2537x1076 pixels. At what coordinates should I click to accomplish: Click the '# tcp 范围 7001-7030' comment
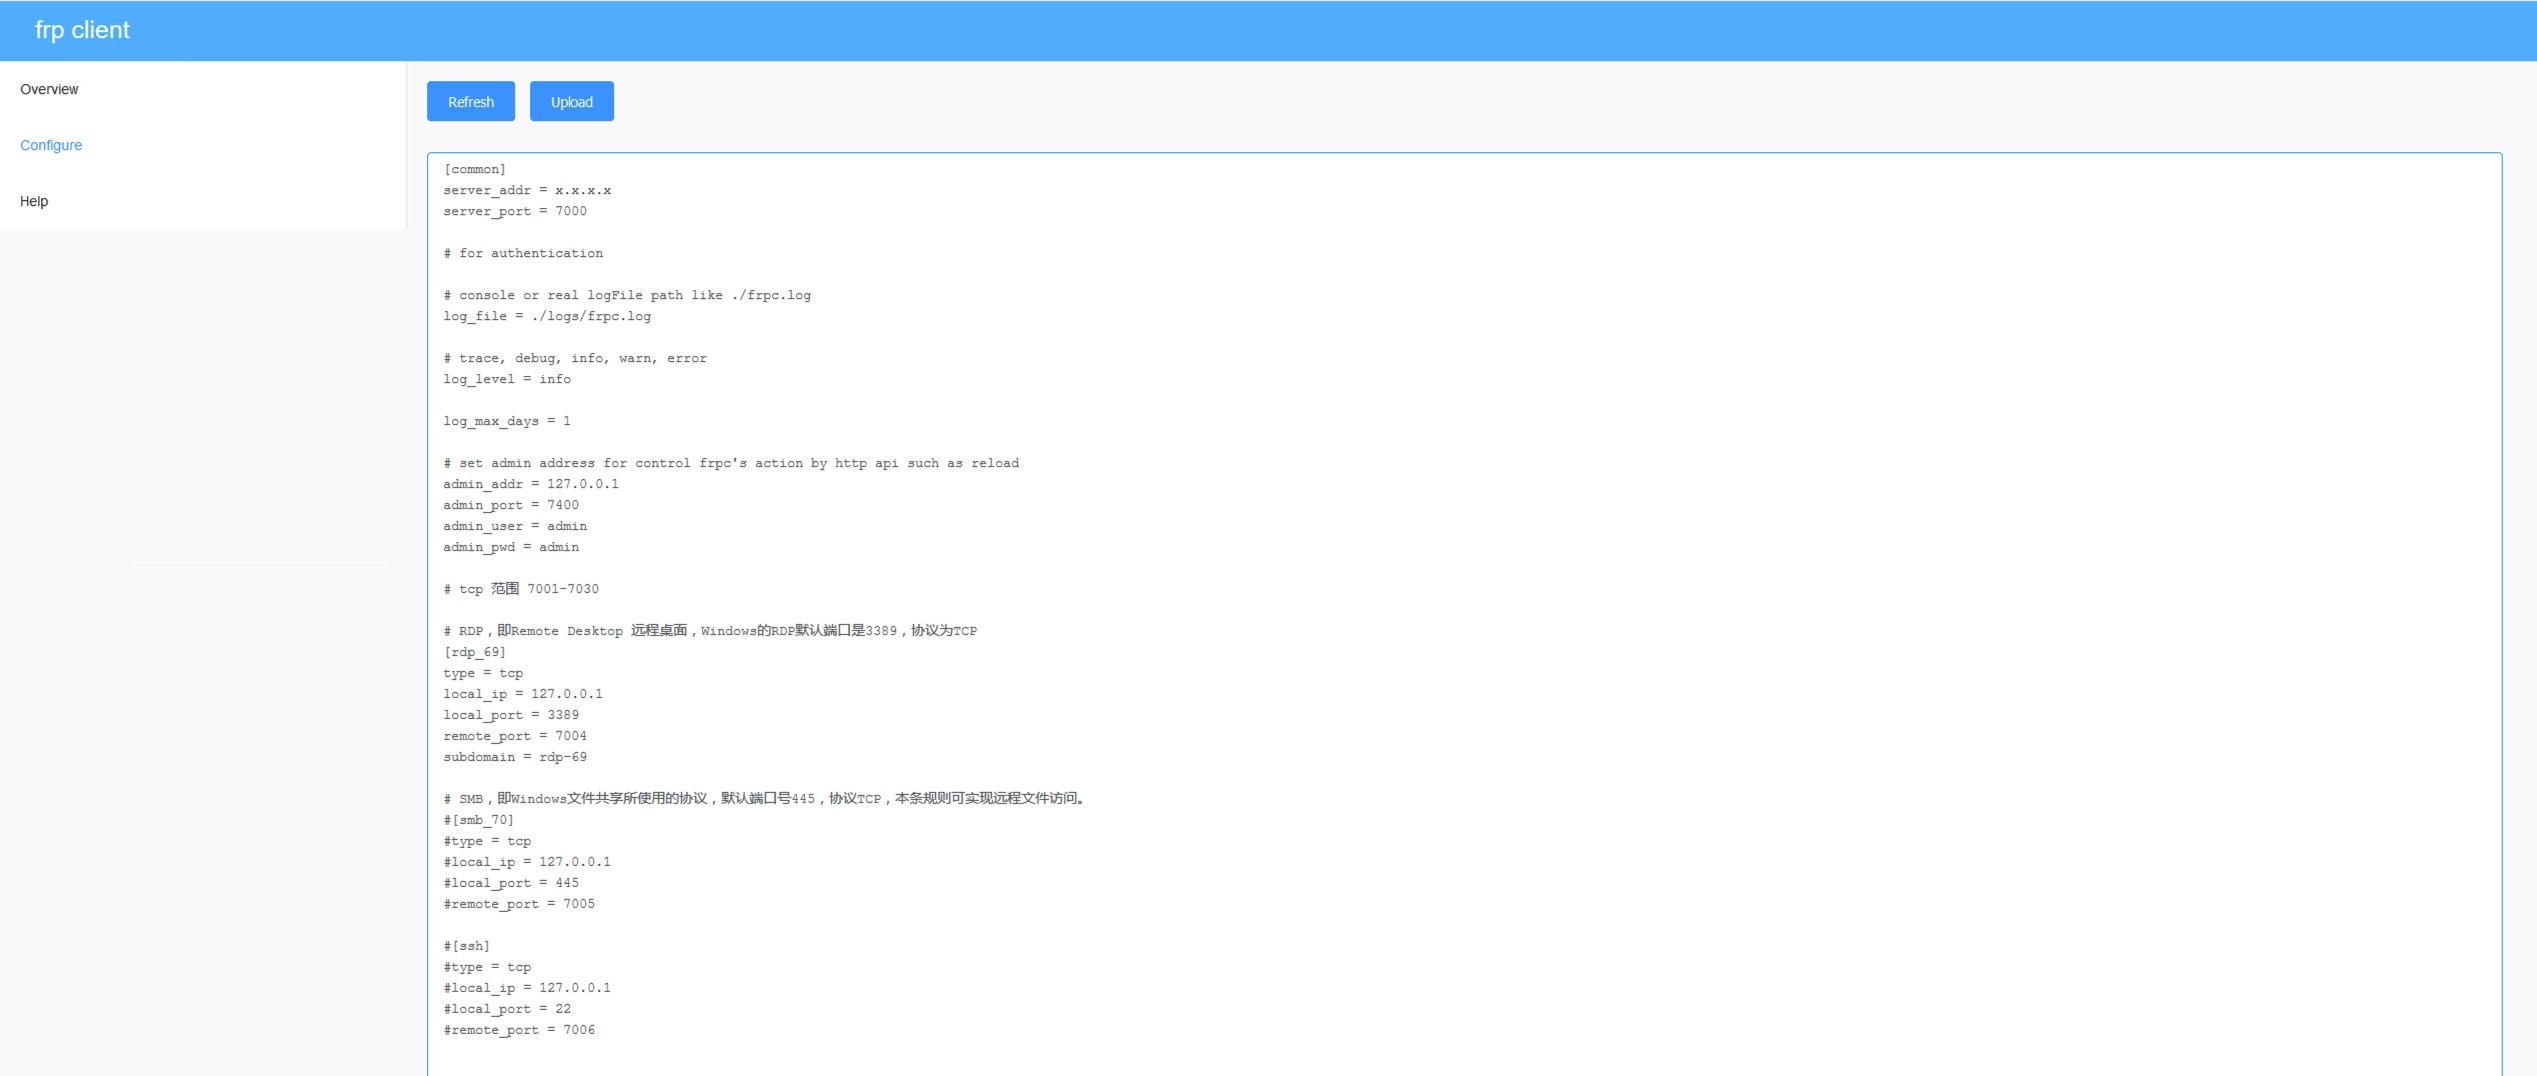point(521,589)
